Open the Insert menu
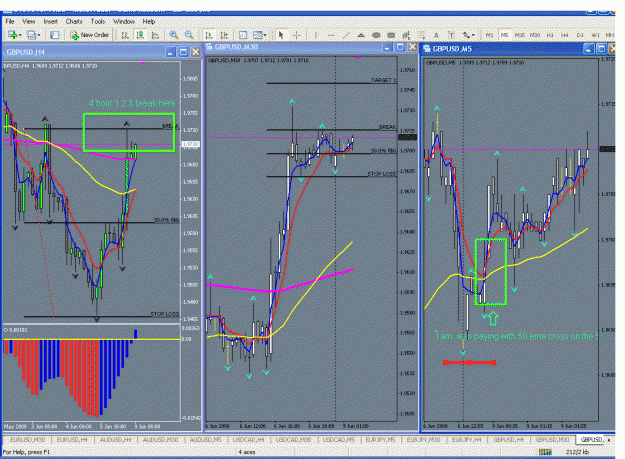625x459 pixels. (51, 22)
